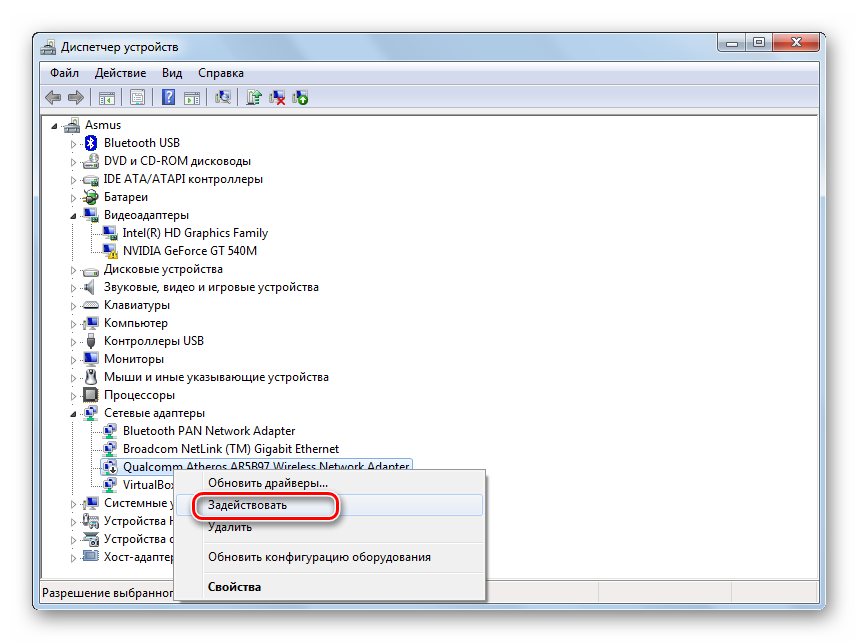Select Обновить драйверы... from context menu
The image size is (859, 643).
(267, 483)
